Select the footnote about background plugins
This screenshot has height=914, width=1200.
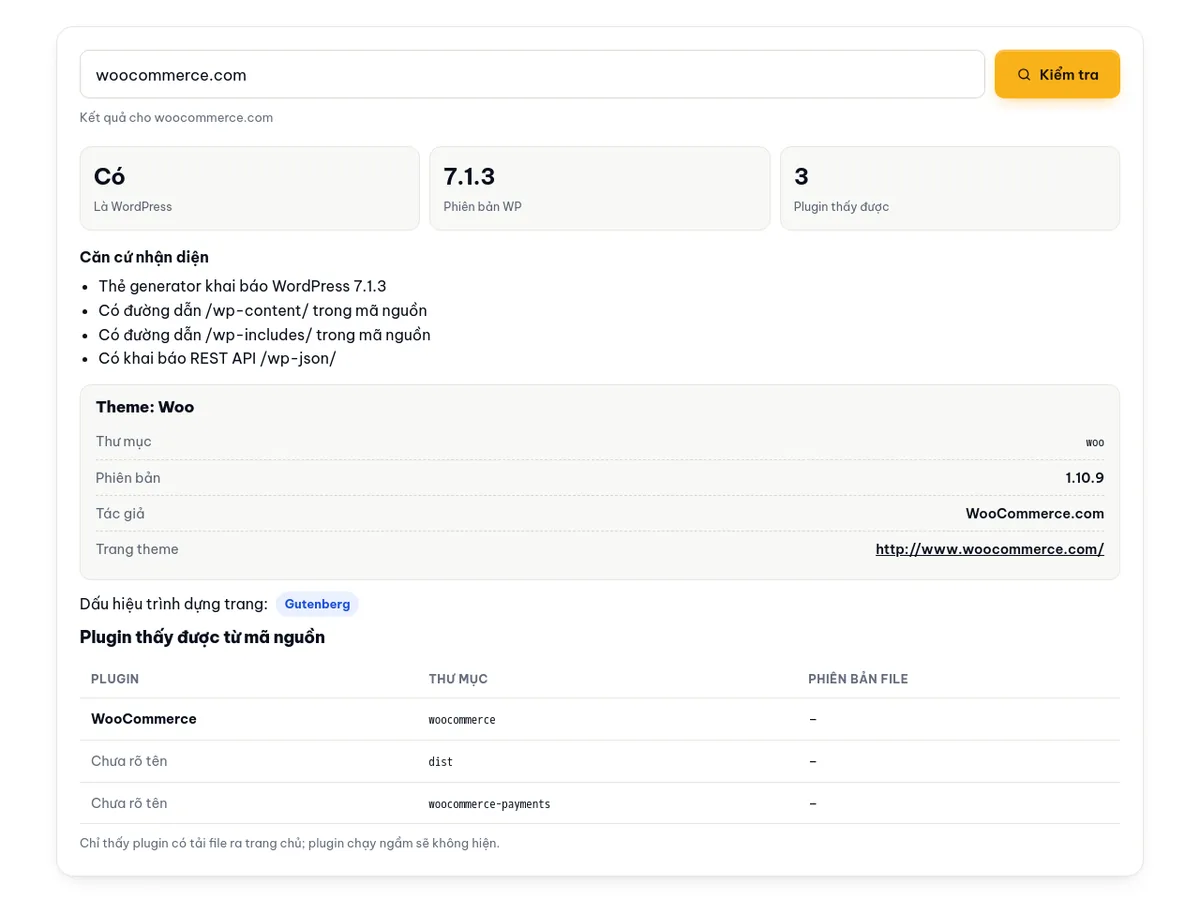tap(290, 843)
